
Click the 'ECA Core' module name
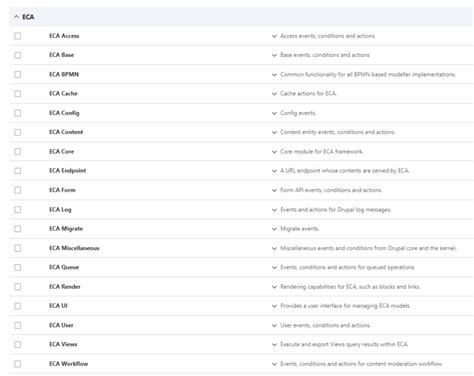coord(61,152)
